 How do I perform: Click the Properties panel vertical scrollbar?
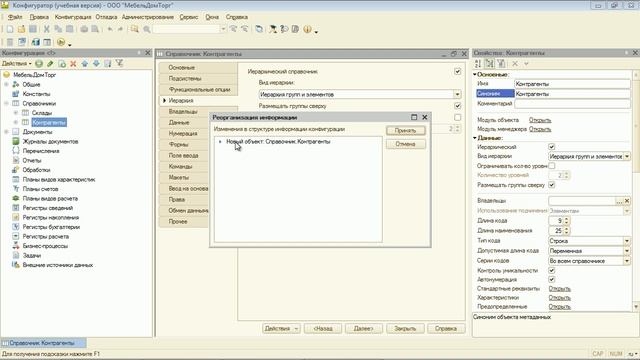tap(636, 190)
